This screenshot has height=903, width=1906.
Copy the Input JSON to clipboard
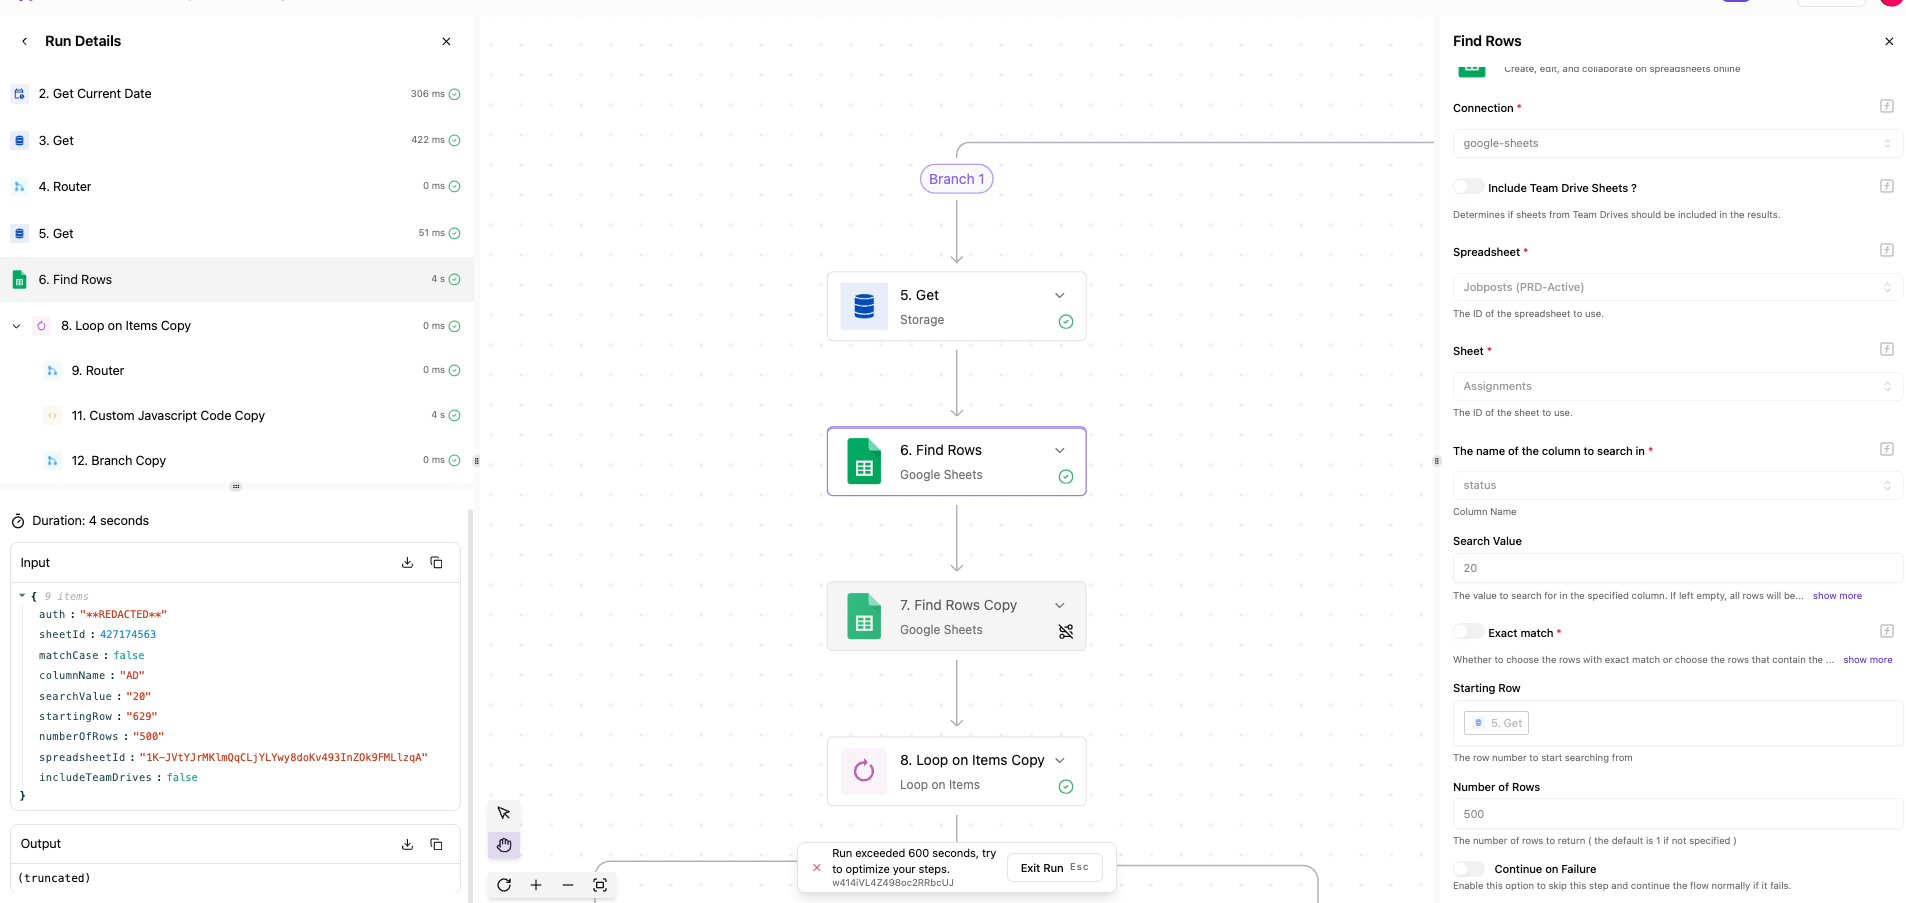click(x=436, y=563)
